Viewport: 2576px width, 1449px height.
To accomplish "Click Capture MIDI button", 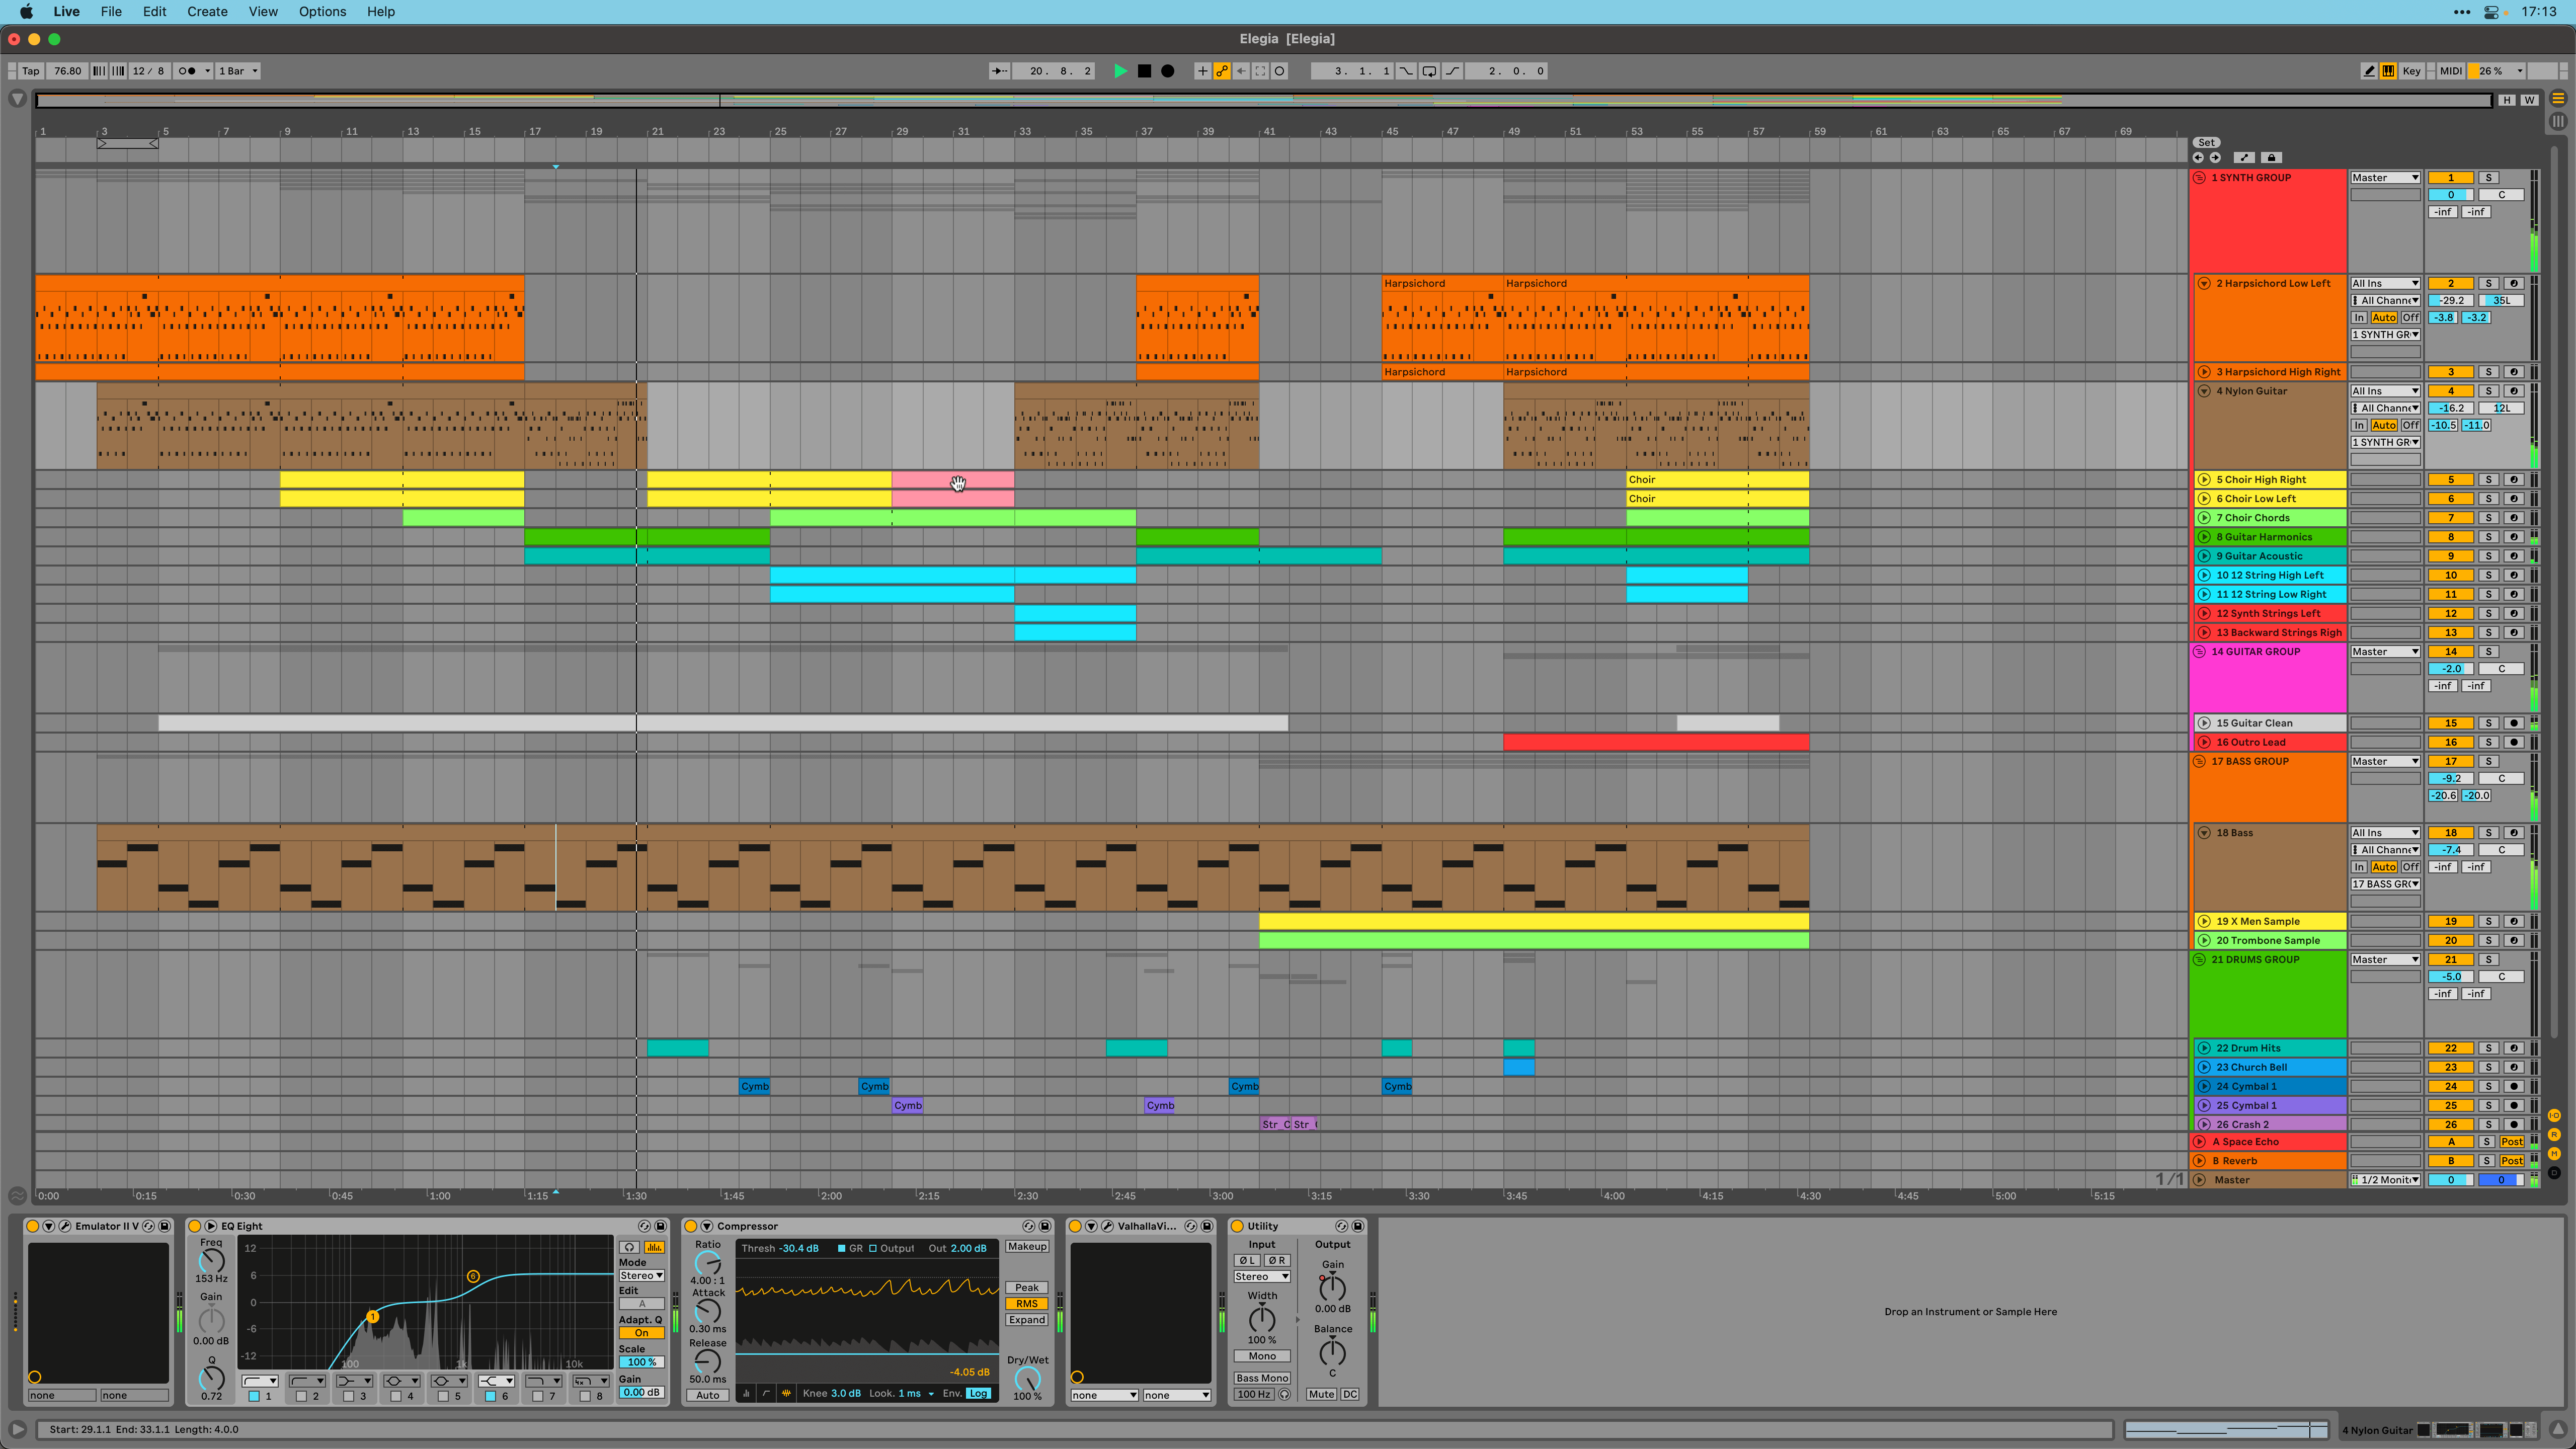I will tap(1260, 71).
